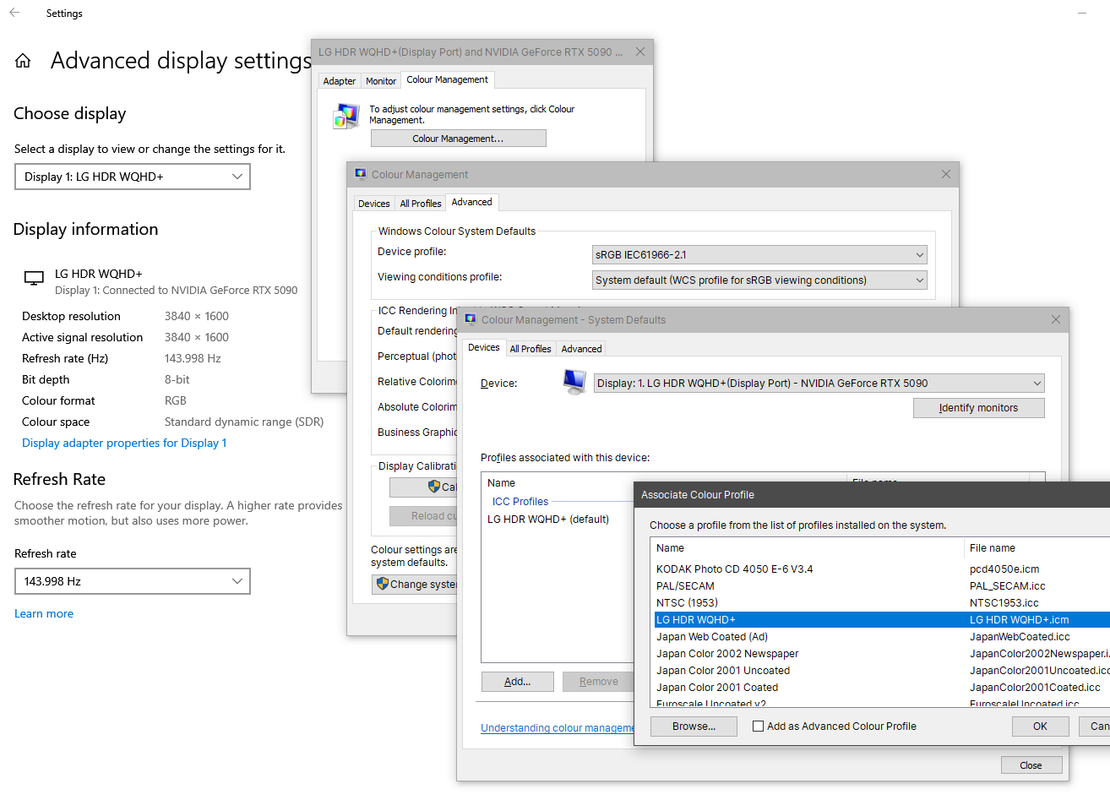Click the System Defaults window title icon
The height and width of the screenshot is (800, 1110).
tap(470, 319)
